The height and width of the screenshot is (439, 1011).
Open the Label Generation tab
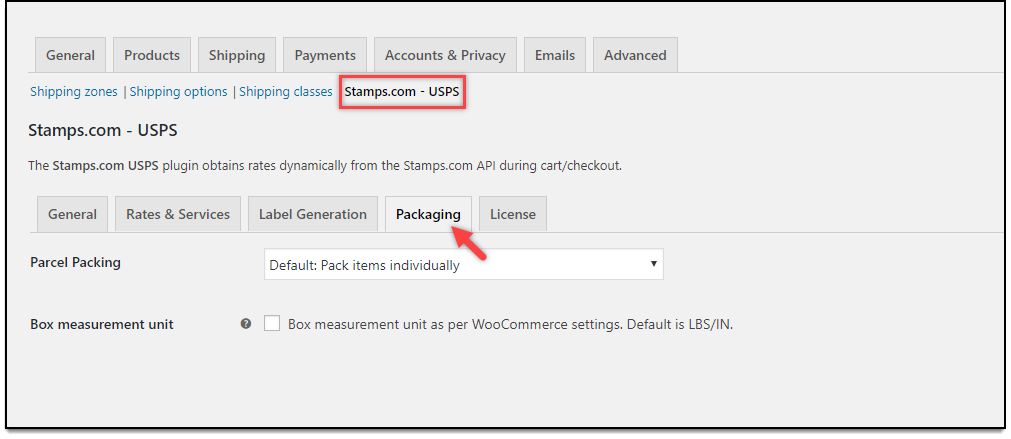[x=313, y=214]
